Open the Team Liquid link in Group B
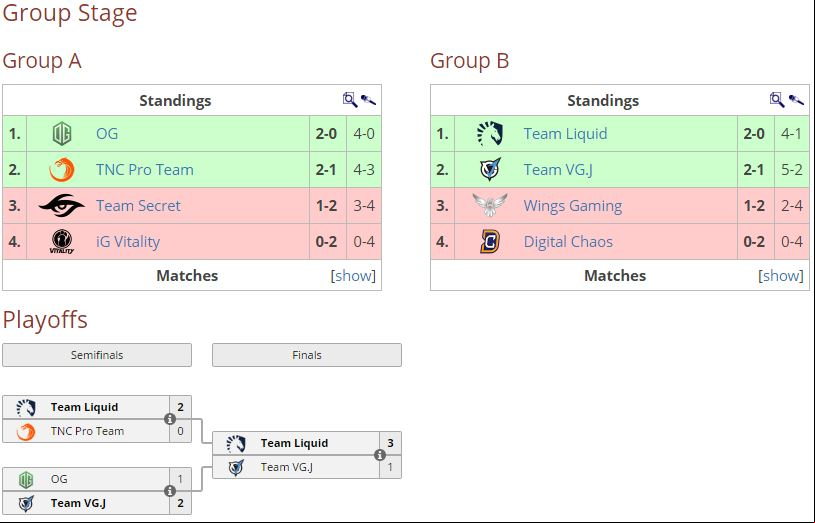This screenshot has width=815, height=523. tap(565, 134)
